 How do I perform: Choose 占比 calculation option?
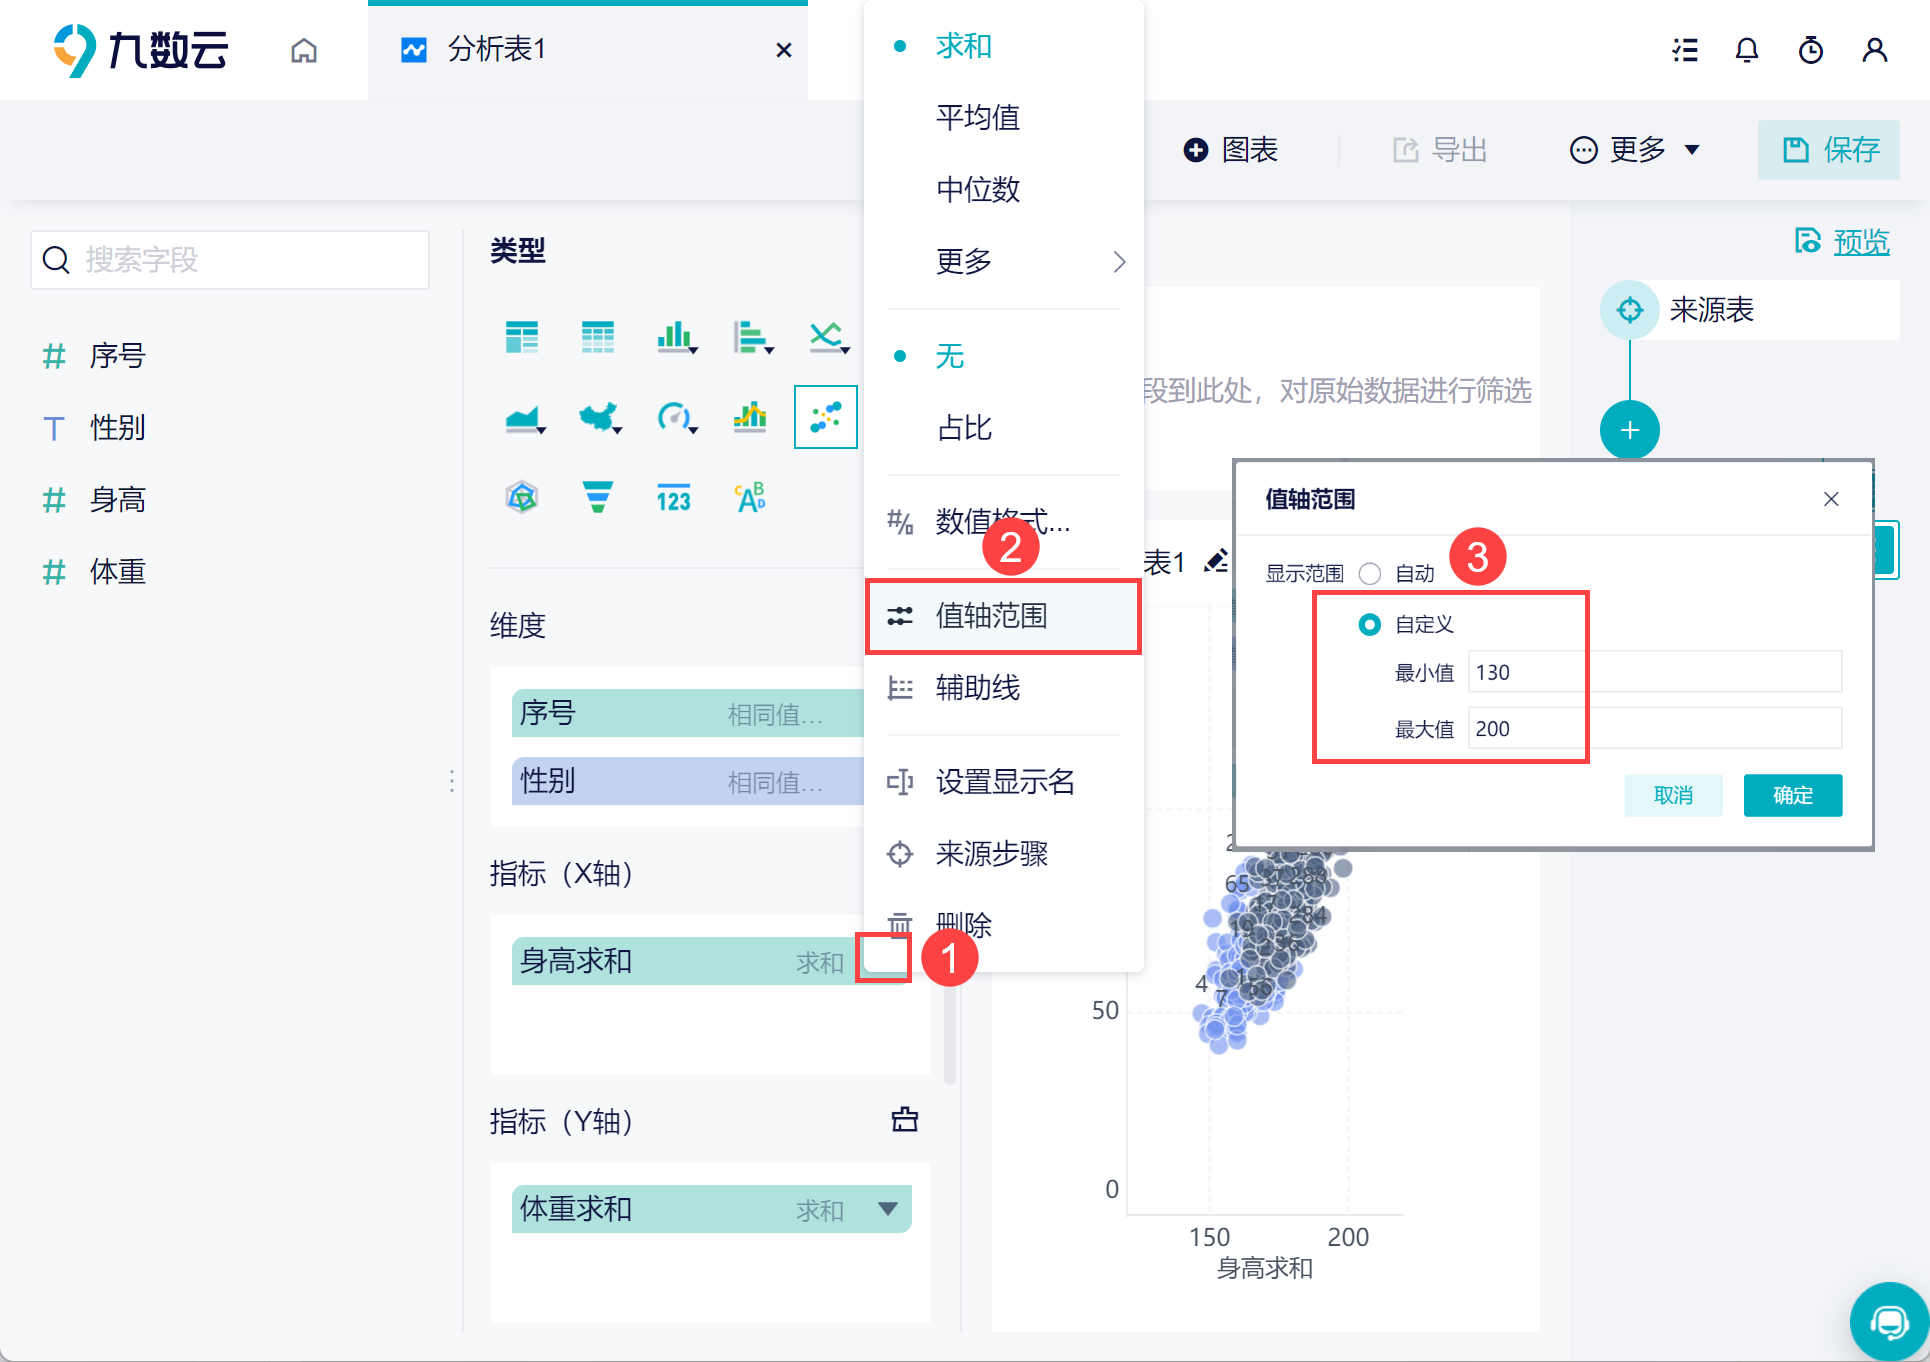pos(964,428)
